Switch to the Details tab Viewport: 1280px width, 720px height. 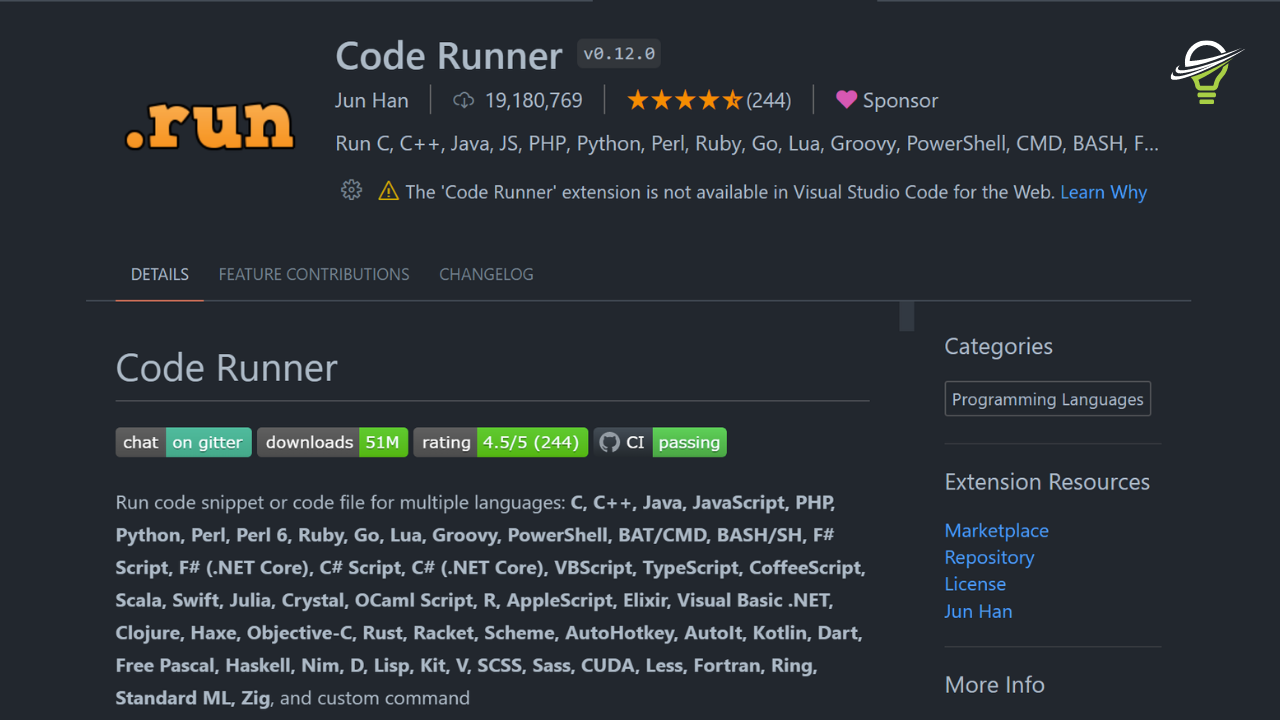160,274
